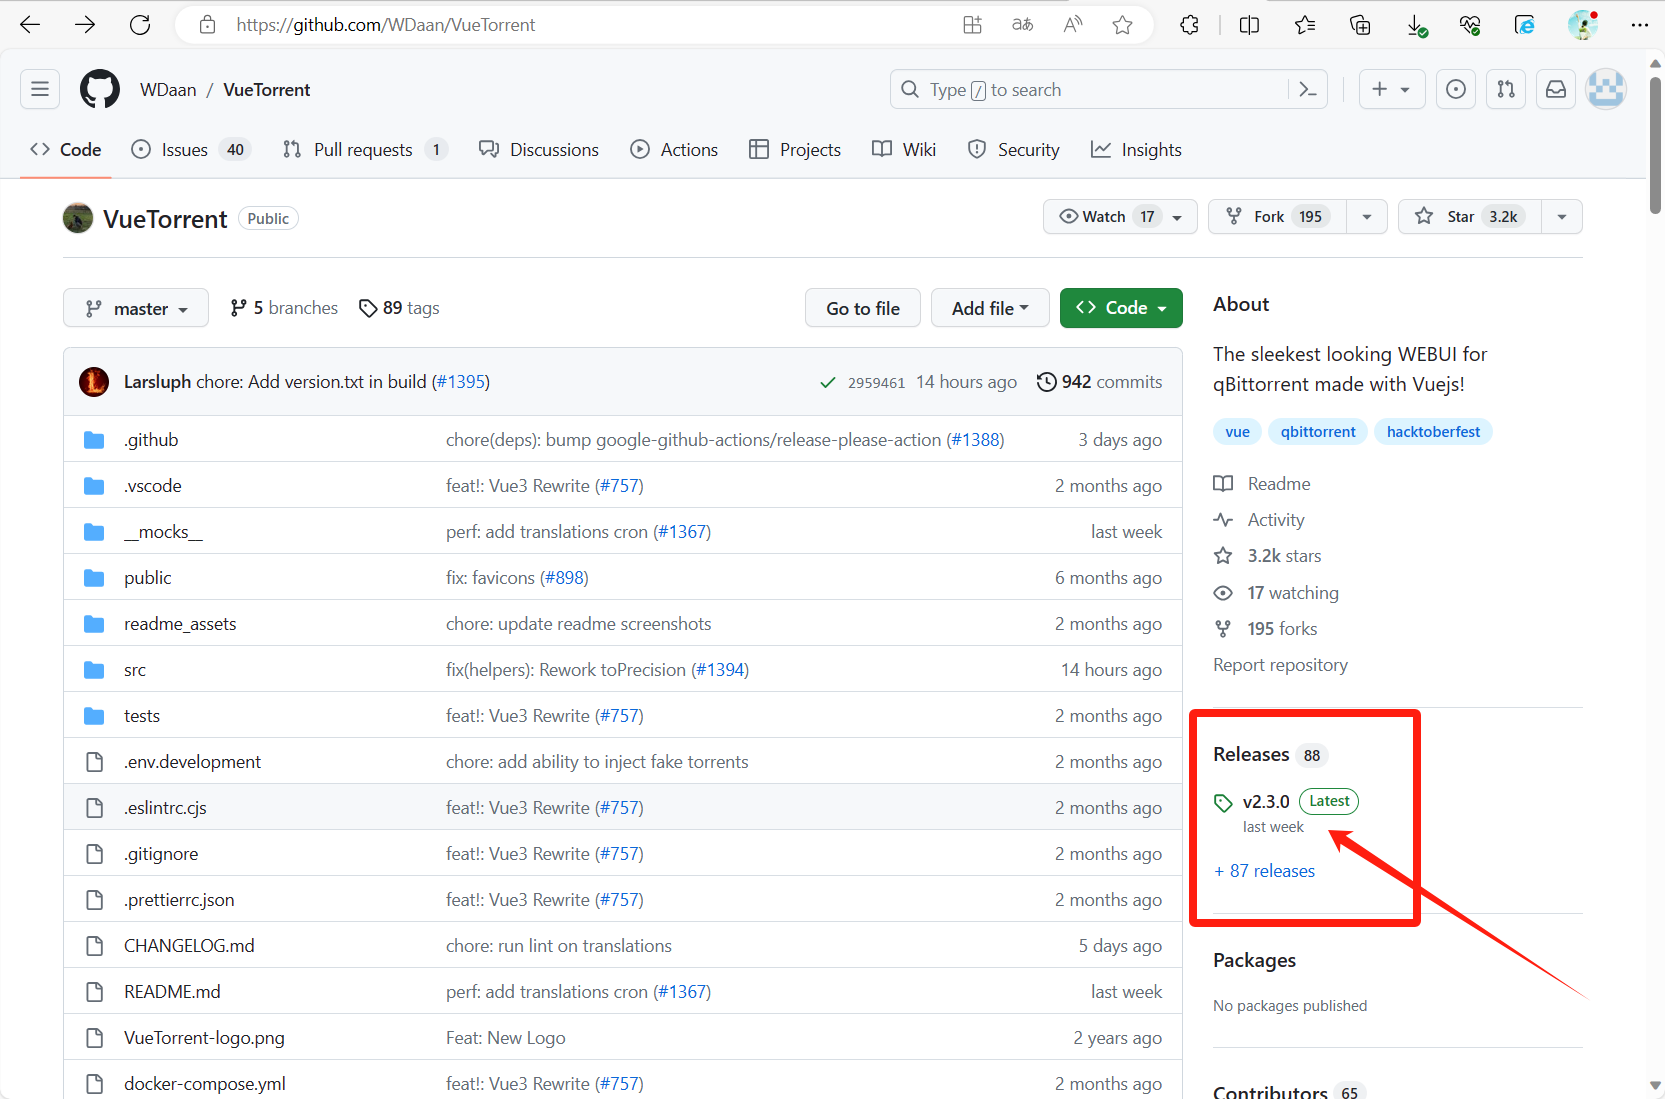
Task: Expand the master branch dropdown
Action: (x=136, y=309)
